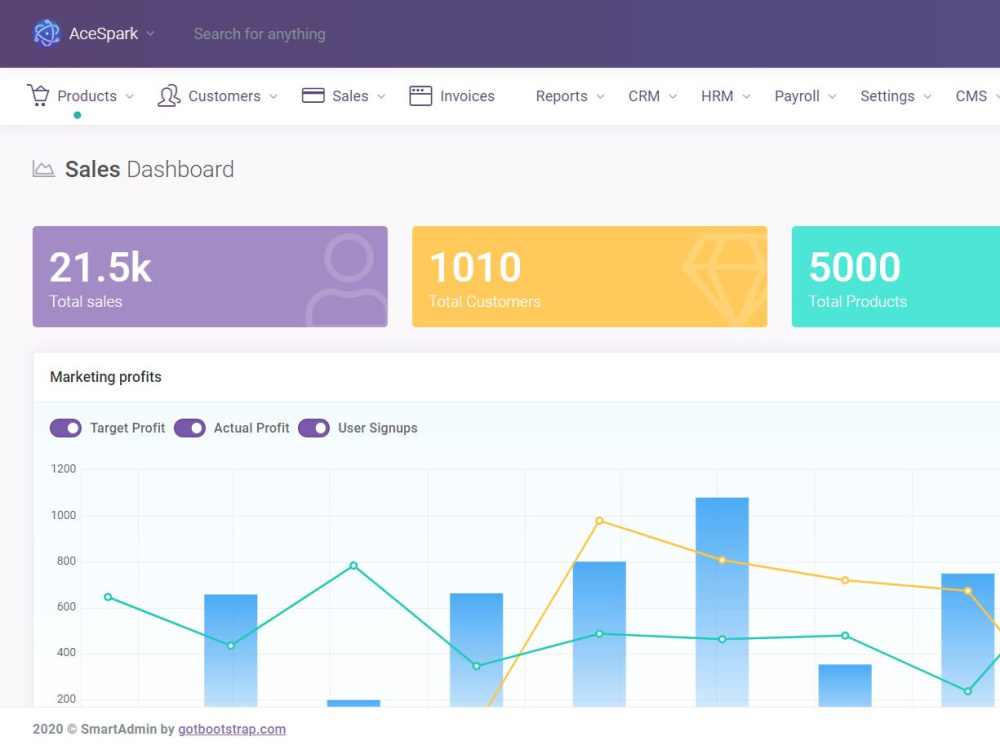Click the 2020 © SmartAdmin footer text
Screen dimensions: 1000x750
(103, 729)
